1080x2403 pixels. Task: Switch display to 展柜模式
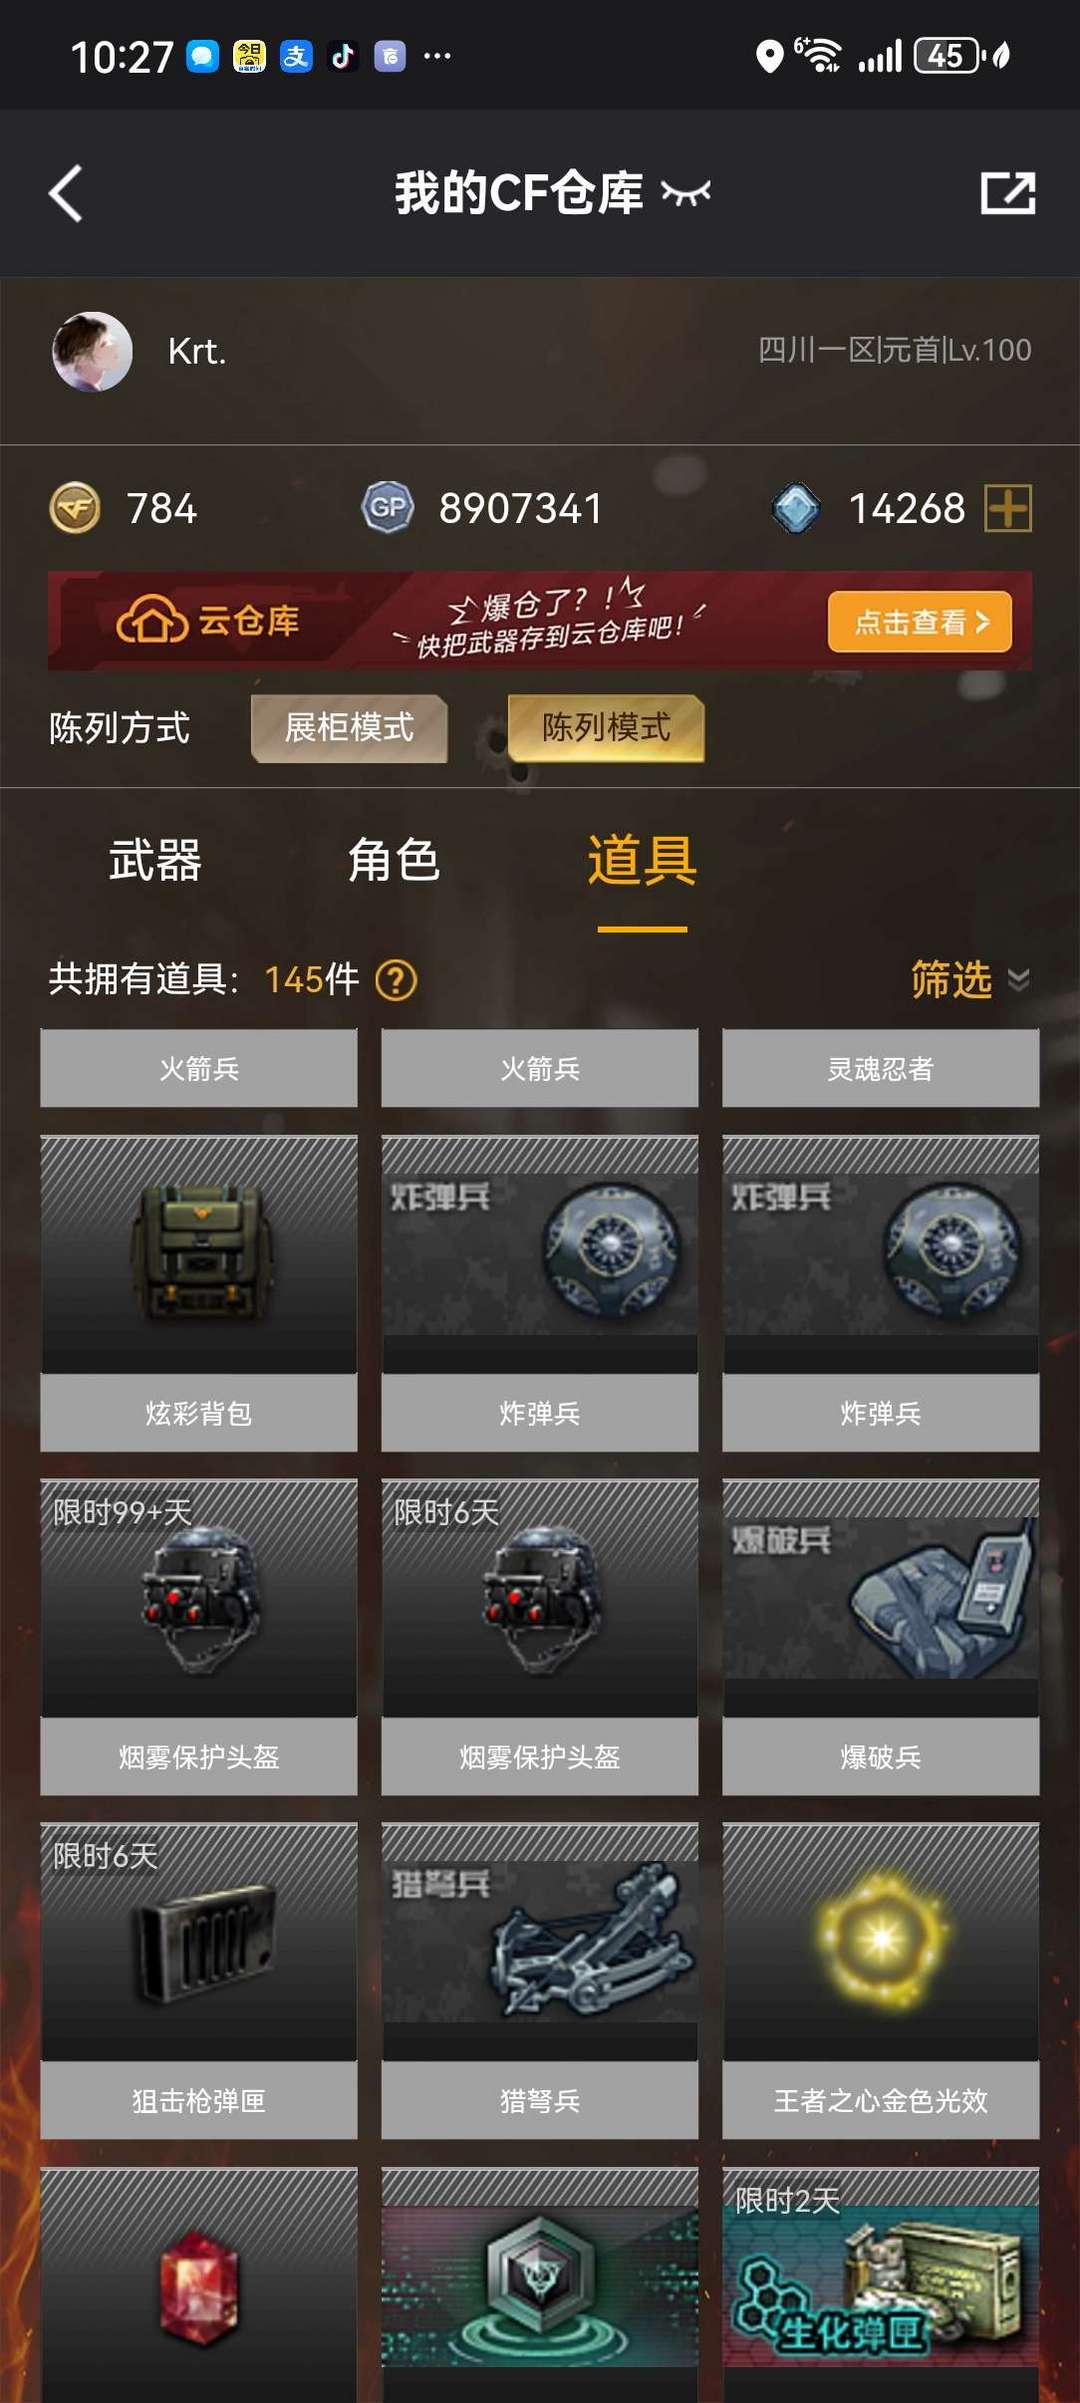click(x=349, y=728)
